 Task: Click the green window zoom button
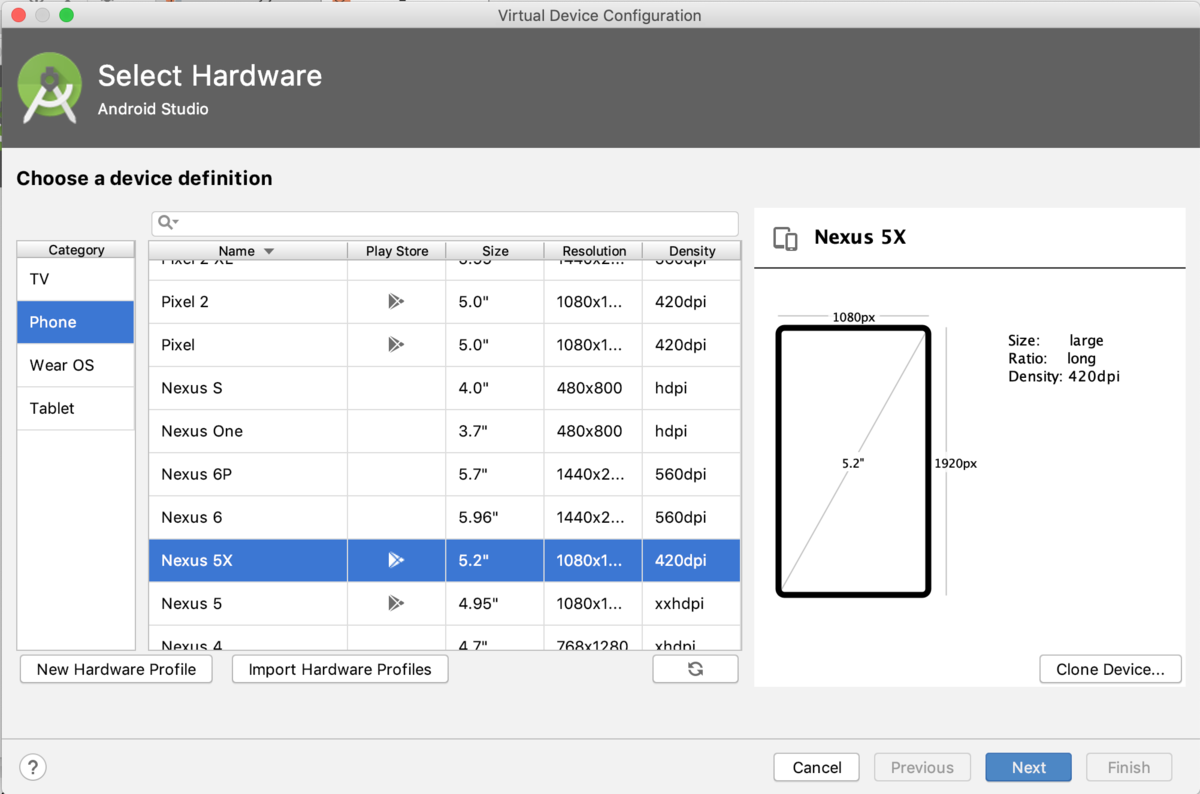point(66,15)
